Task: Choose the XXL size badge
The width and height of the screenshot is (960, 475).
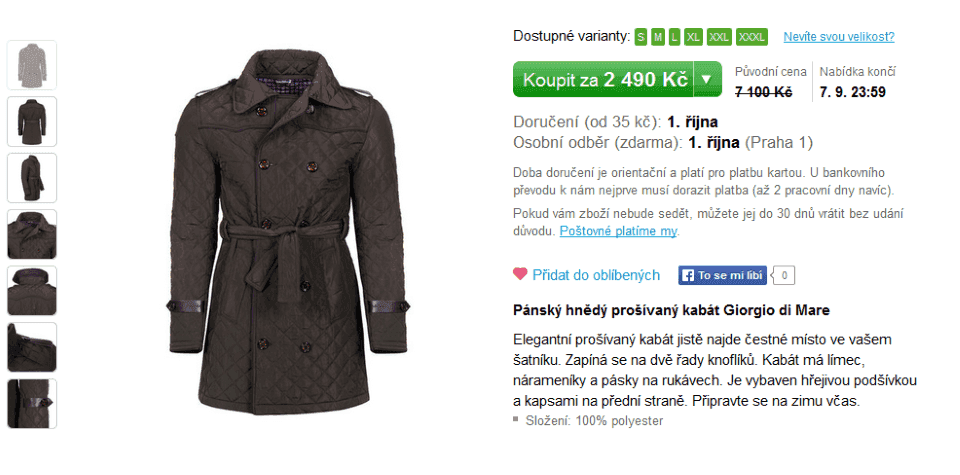Action: coord(719,37)
